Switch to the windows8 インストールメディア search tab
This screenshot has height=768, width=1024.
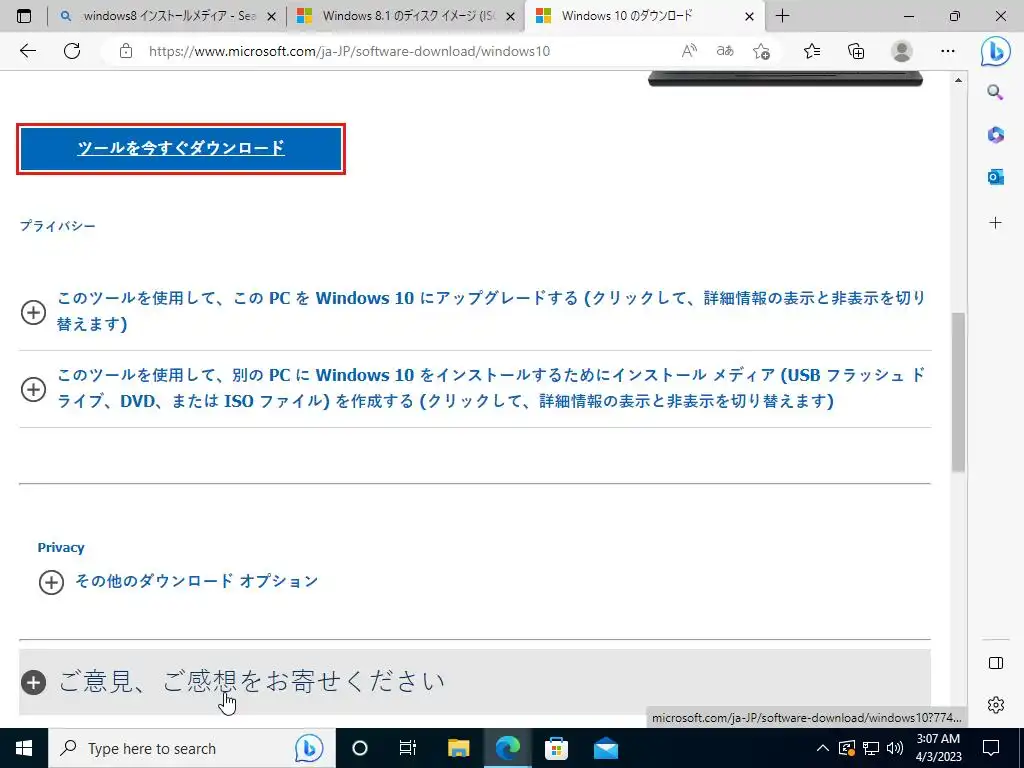167,16
